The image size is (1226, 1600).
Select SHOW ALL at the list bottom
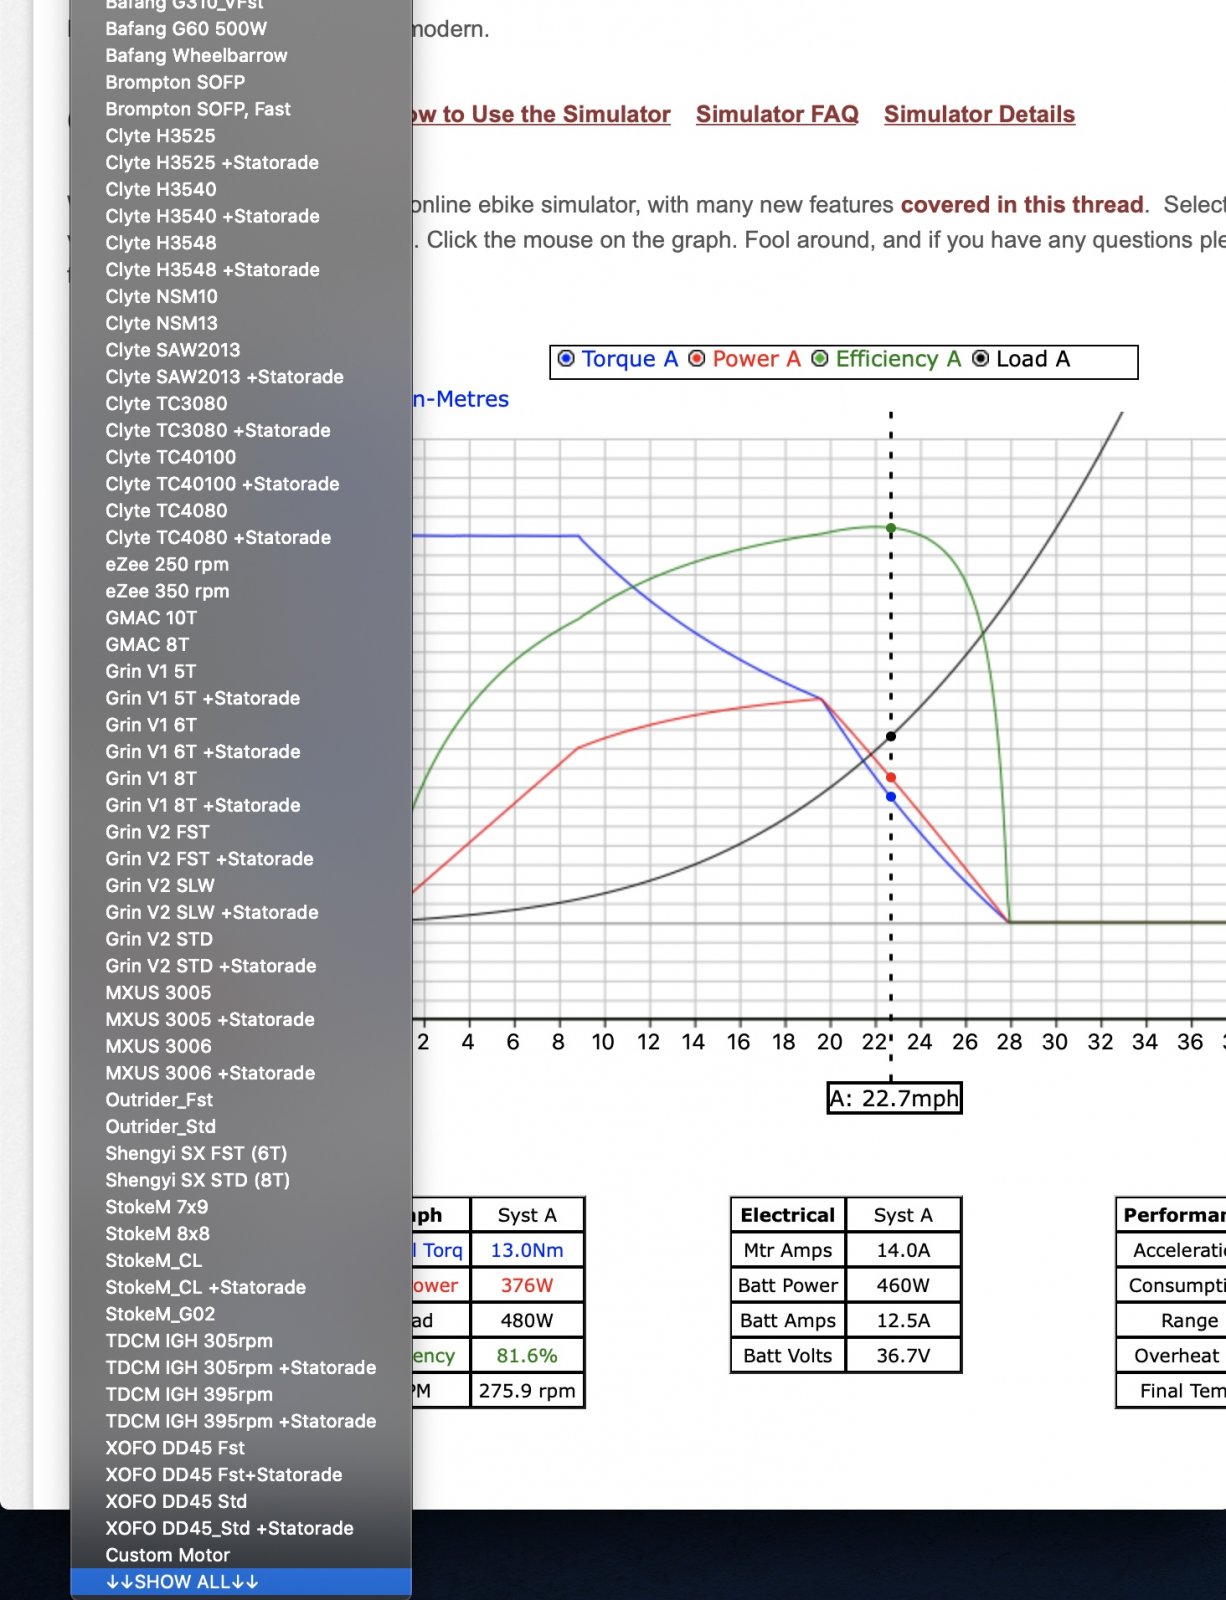(241, 1582)
